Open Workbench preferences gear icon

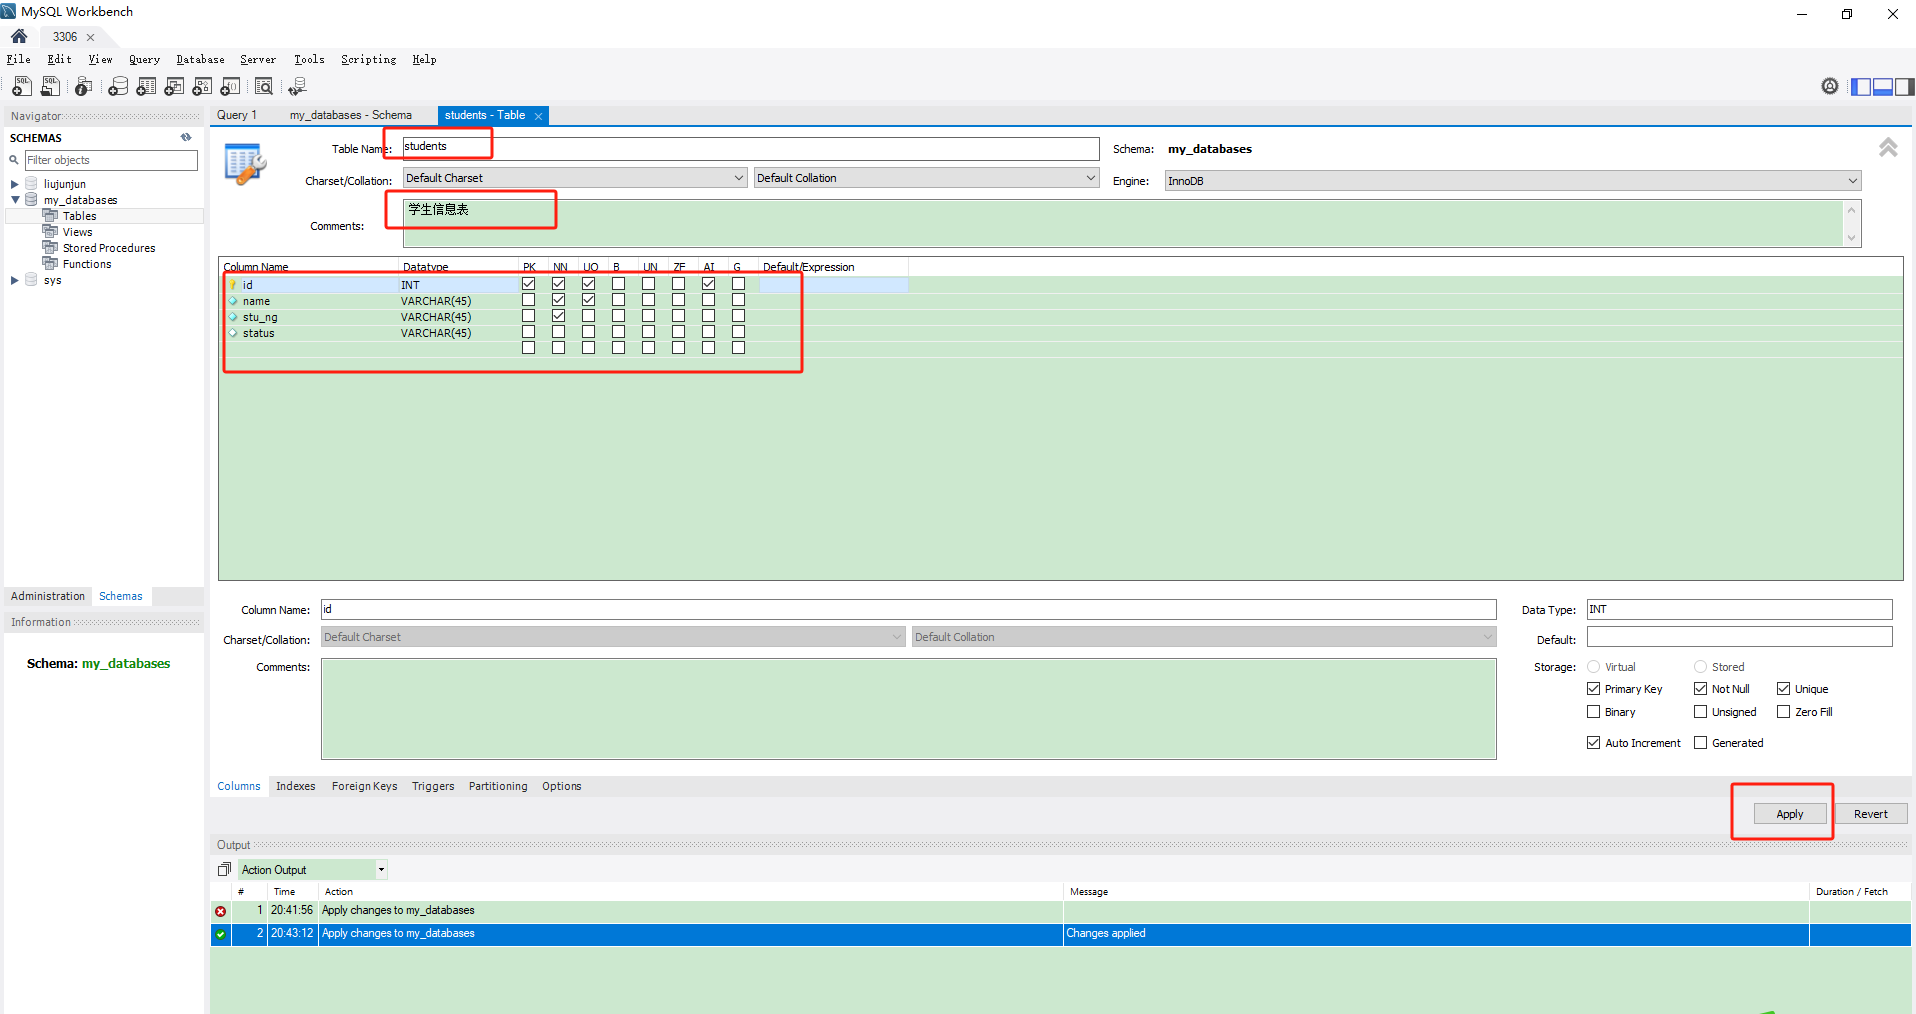[1830, 86]
